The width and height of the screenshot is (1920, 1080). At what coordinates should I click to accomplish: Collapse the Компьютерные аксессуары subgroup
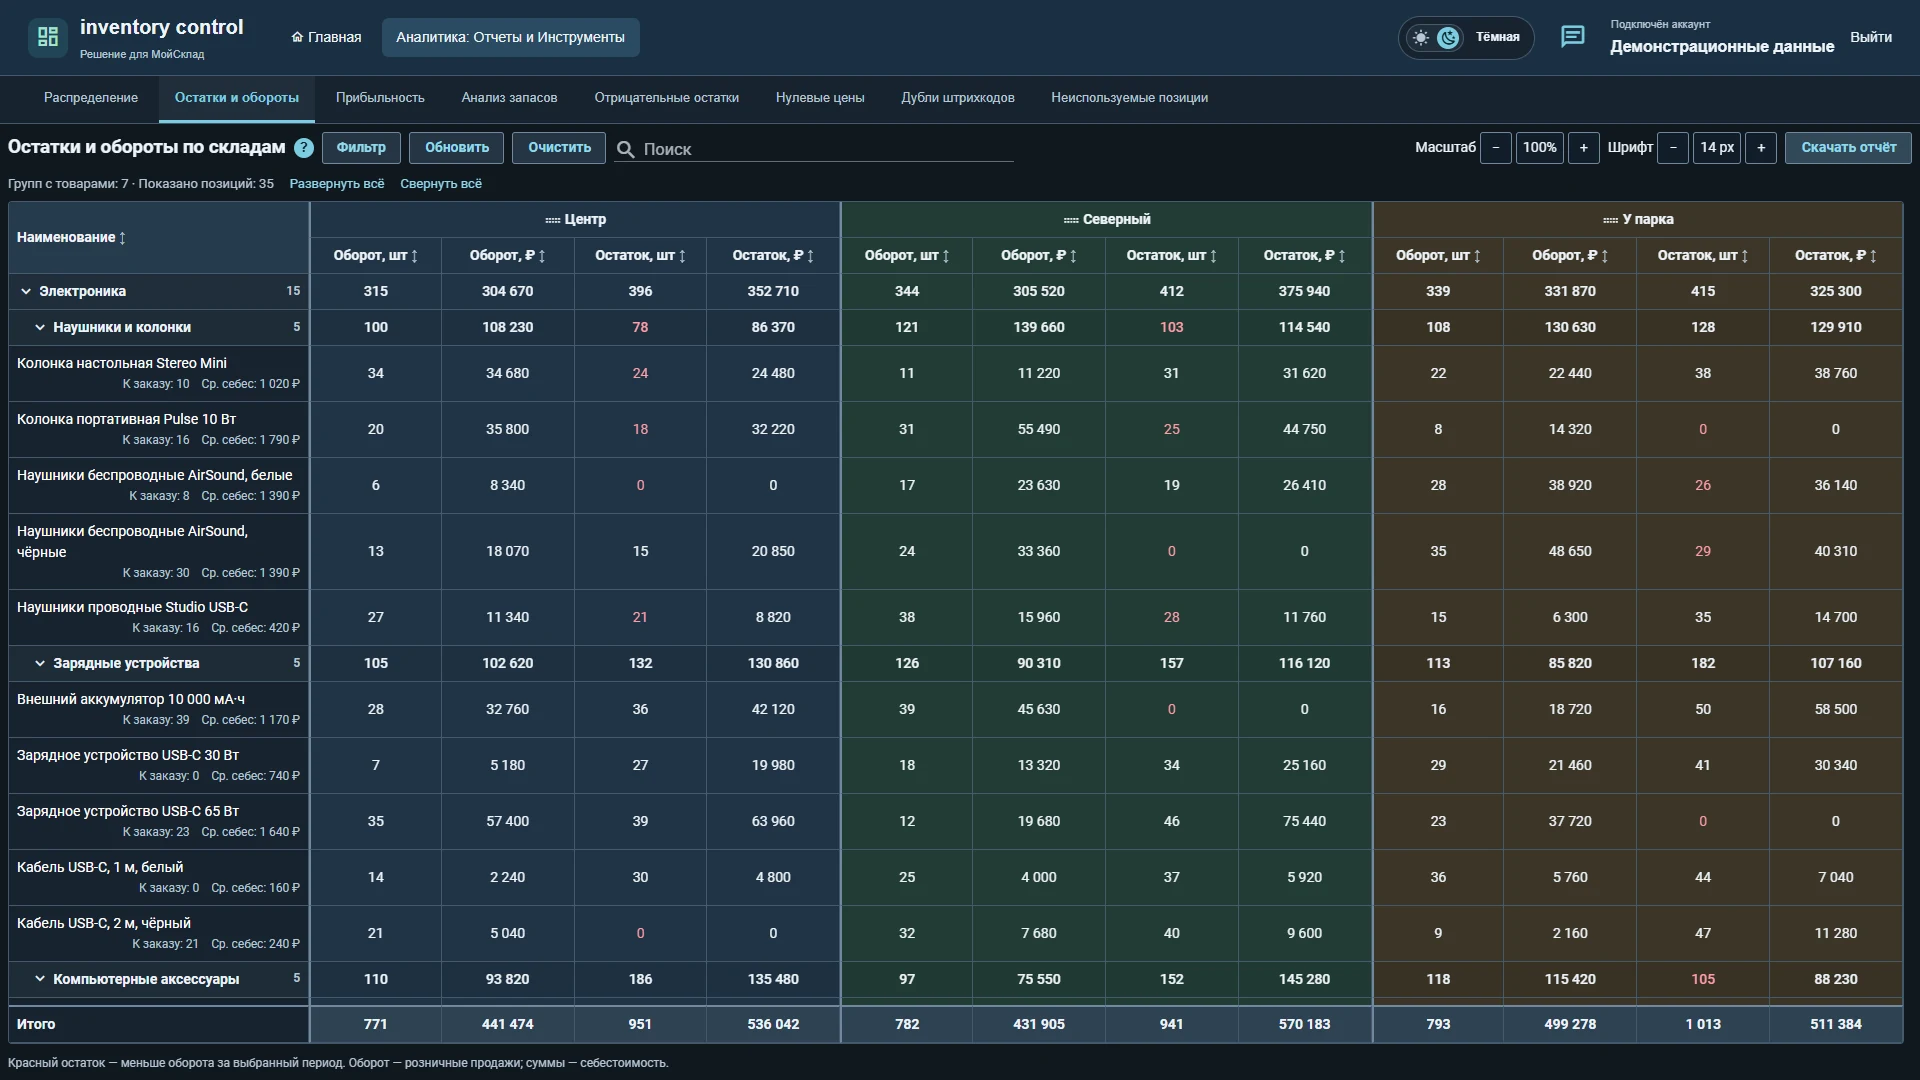click(40, 979)
